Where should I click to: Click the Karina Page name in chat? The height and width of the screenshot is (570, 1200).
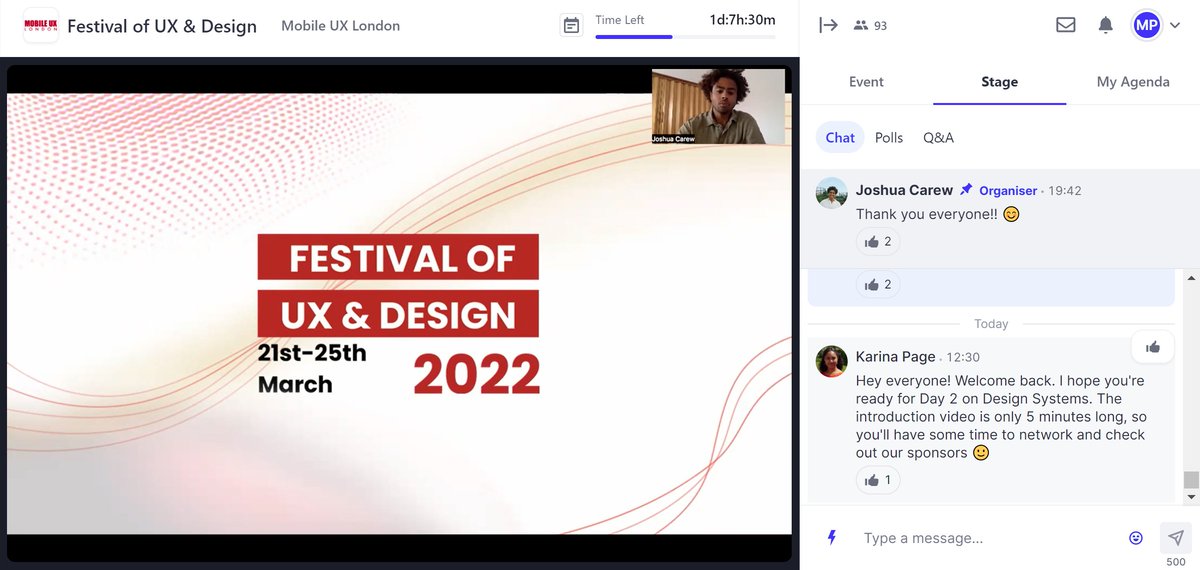pyautogui.click(x=896, y=357)
